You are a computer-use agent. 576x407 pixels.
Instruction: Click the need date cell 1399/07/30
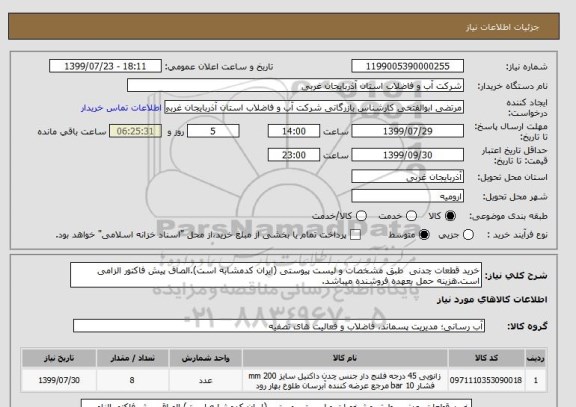click(59, 380)
